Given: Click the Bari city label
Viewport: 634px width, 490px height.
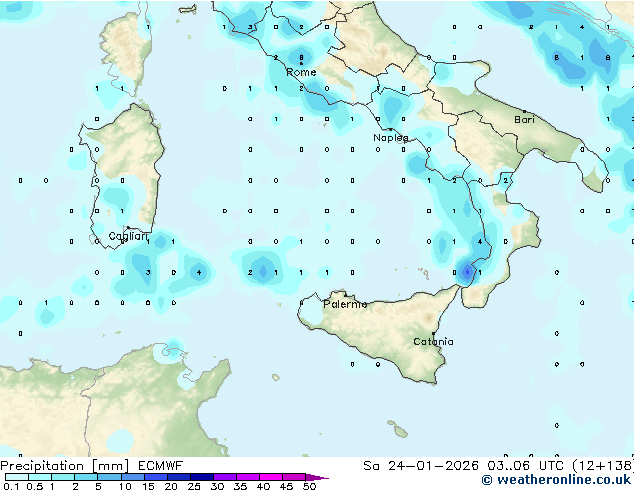Looking at the screenshot, I should point(524,119).
